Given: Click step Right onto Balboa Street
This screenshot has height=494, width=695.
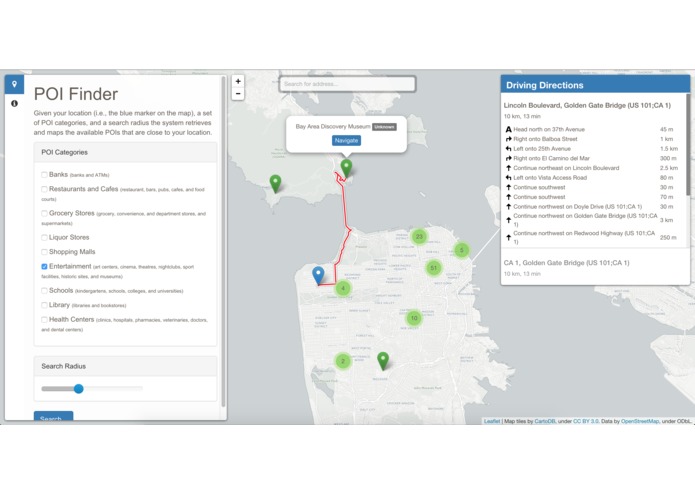Looking at the screenshot, I should (593, 139).
